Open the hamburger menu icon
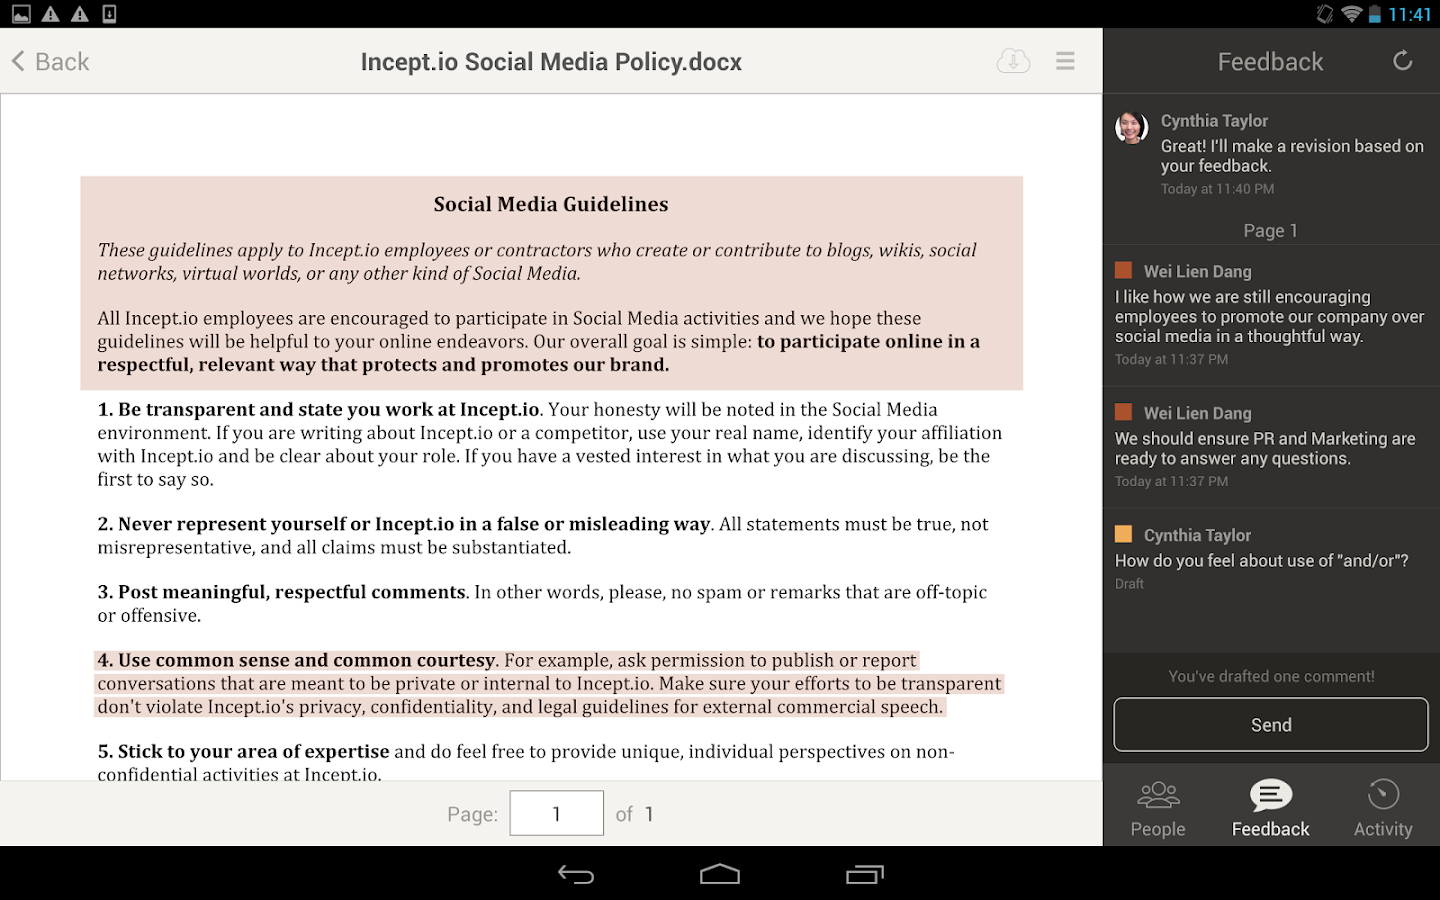The height and width of the screenshot is (900, 1440). click(x=1065, y=61)
